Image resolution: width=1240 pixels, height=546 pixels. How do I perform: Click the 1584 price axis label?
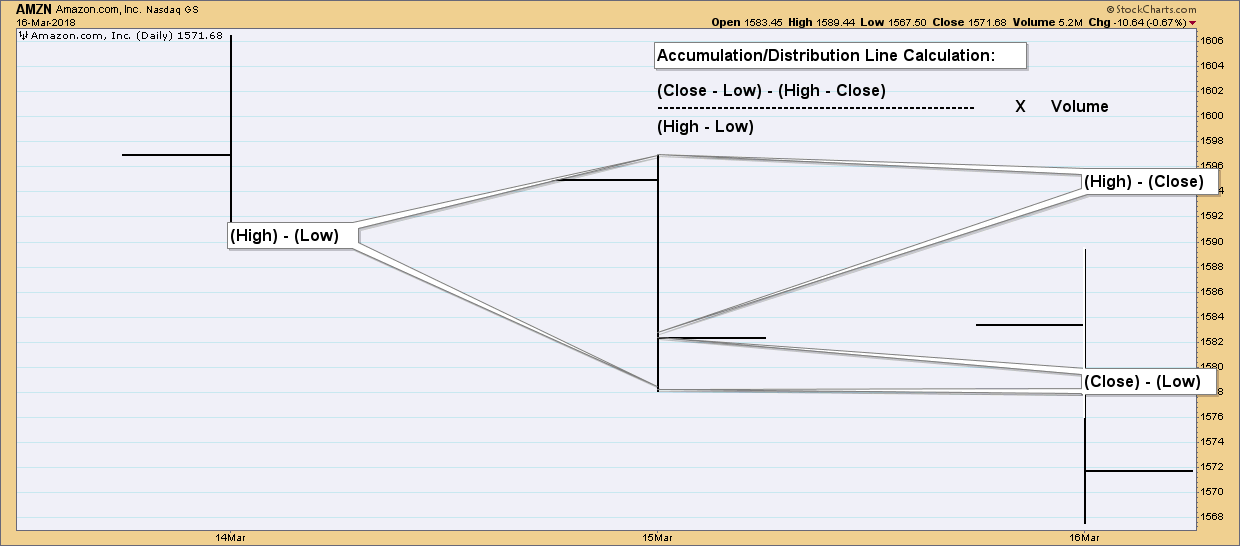pyautogui.click(x=1212, y=317)
